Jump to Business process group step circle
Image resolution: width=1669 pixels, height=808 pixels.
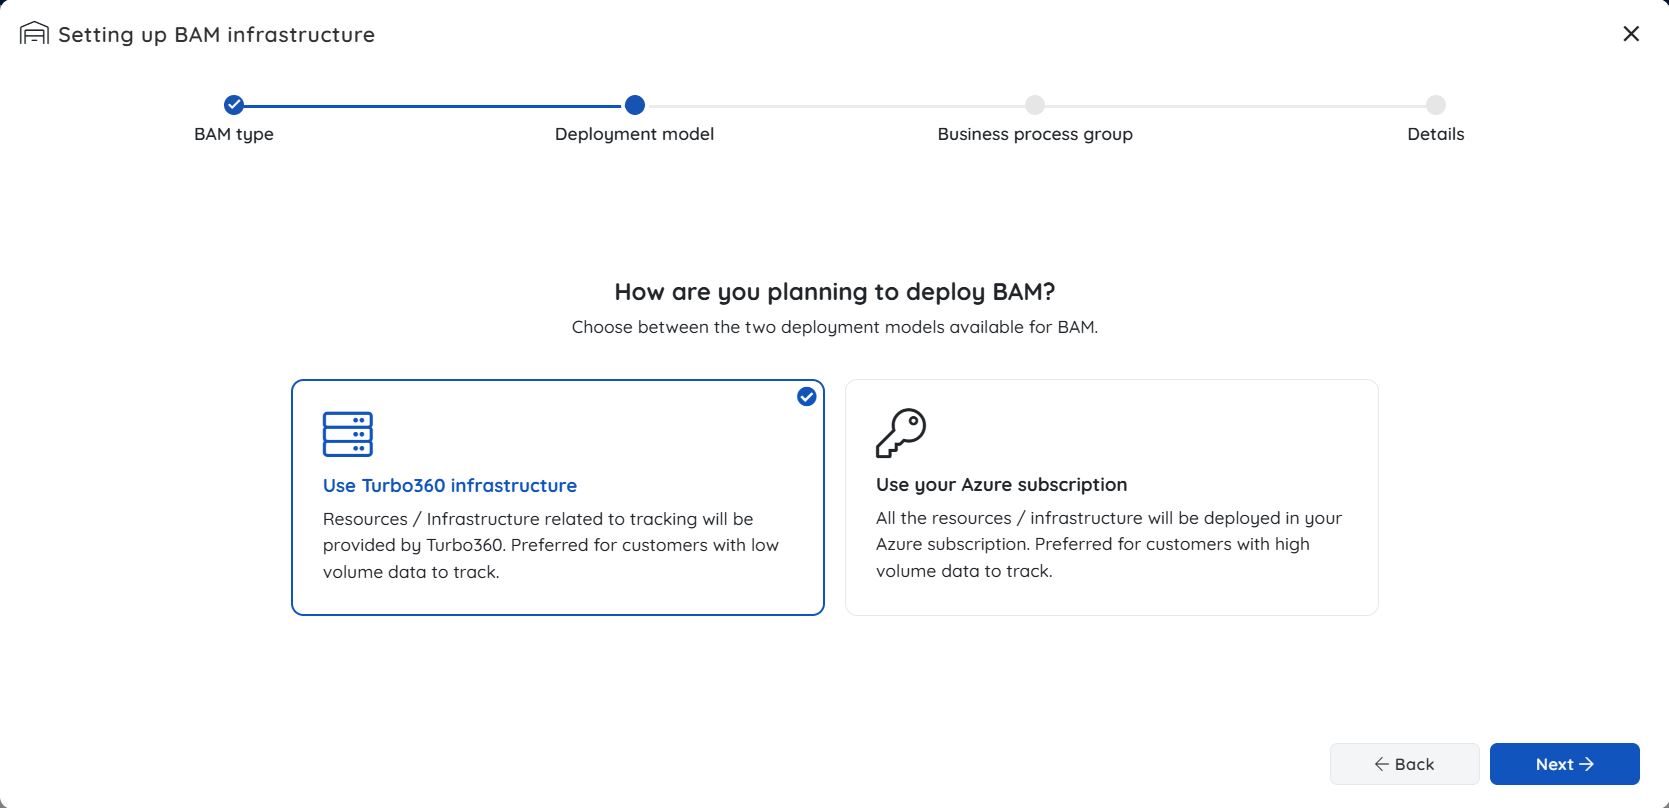pos(1035,105)
